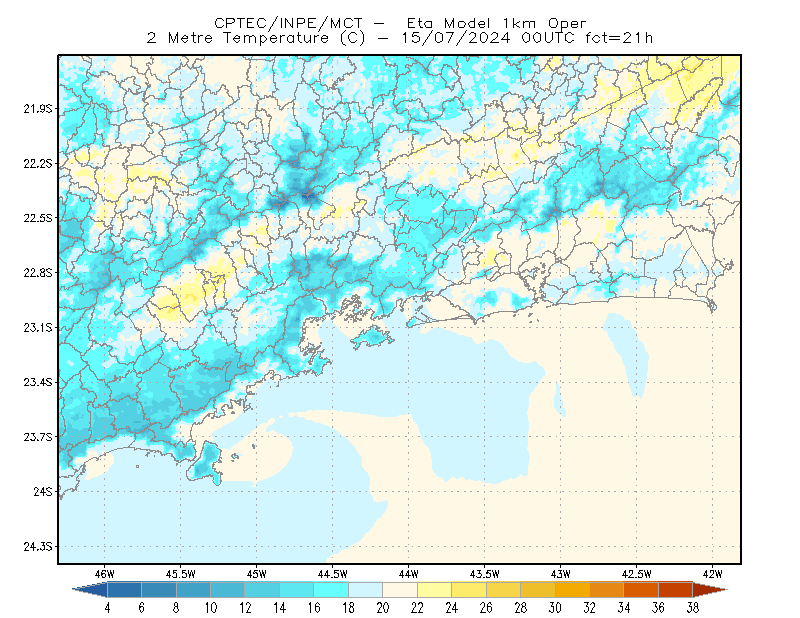
Task: Click the '23.4S' latitude label
Action: [x=37, y=382]
